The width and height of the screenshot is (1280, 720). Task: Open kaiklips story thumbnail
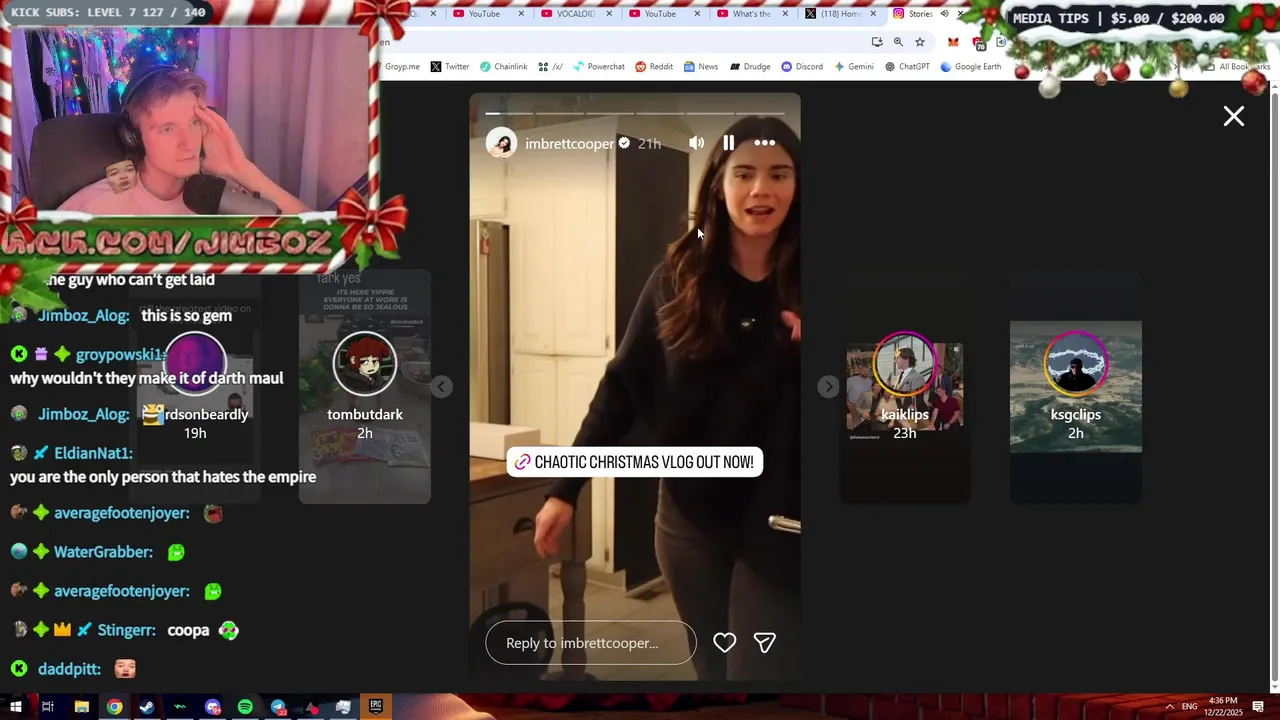tap(905, 387)
